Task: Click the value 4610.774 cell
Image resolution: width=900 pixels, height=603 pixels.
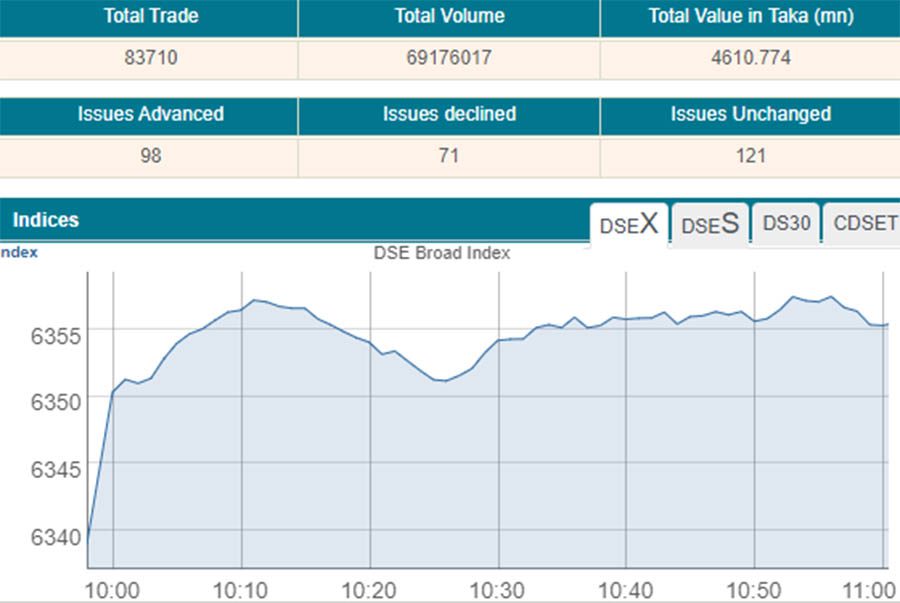Action: (748, 58)
